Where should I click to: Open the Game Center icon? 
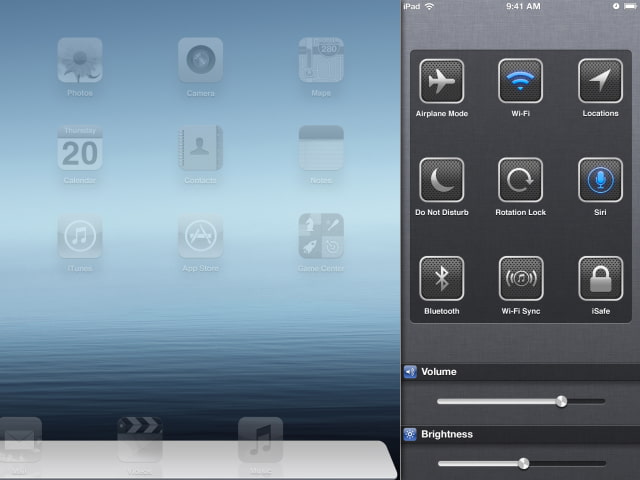(x=321, y=236)
